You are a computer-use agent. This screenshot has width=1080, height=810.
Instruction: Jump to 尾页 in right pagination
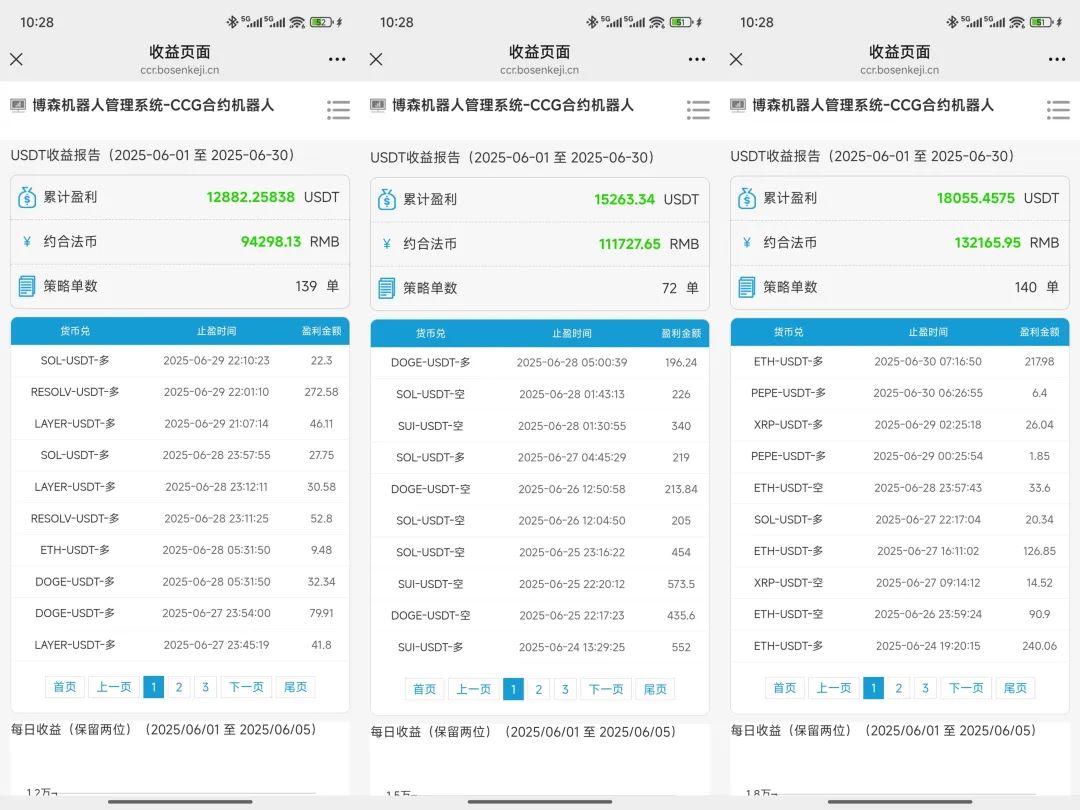(1015, 688)
